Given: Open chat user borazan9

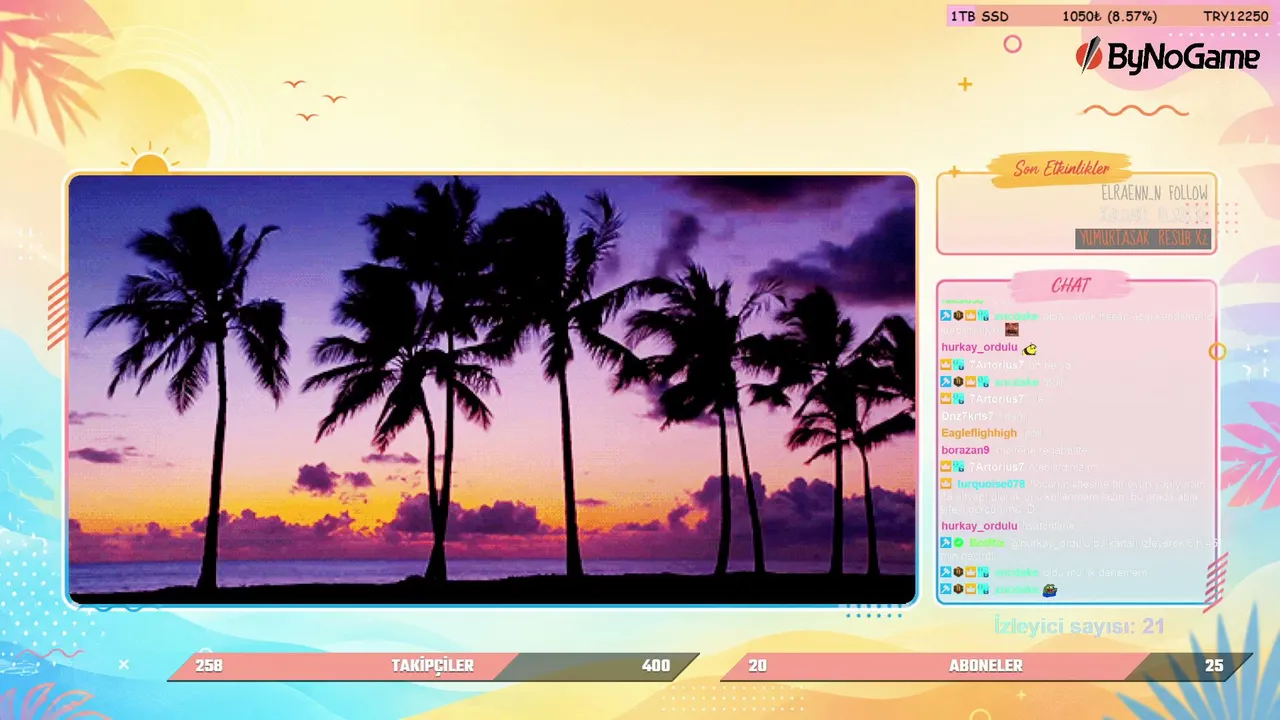Looking at the screenshot, I should point(965,450).
